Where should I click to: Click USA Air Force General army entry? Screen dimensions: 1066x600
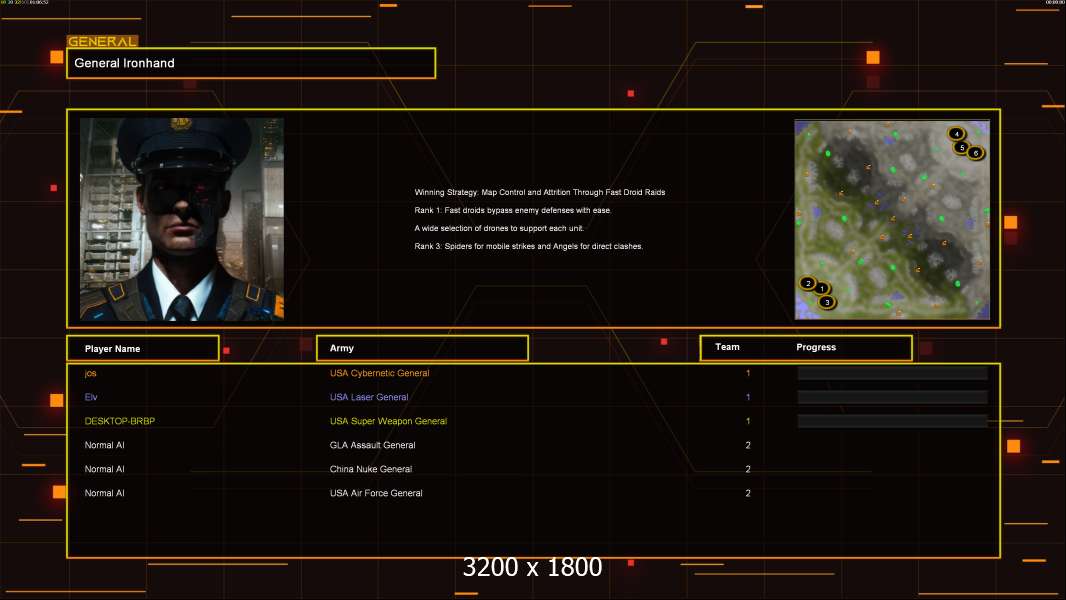click(376, 493)
